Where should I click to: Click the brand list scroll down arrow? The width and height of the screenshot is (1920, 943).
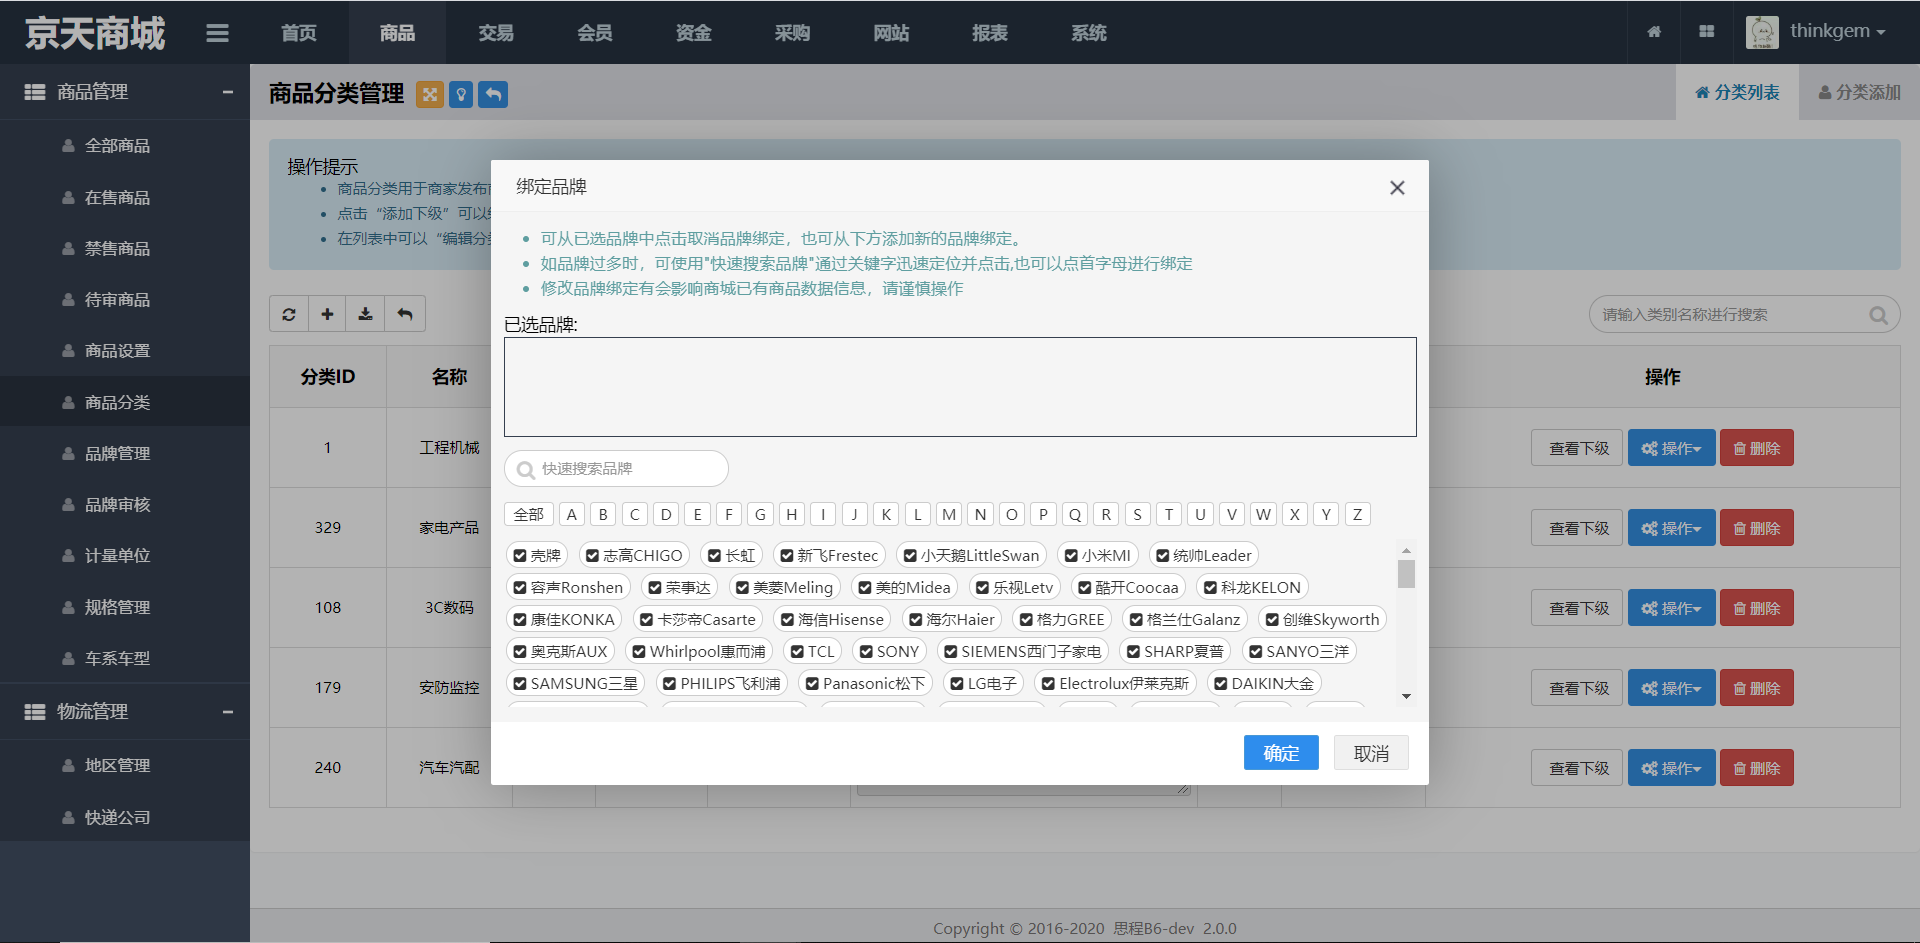coord(1406,696)
